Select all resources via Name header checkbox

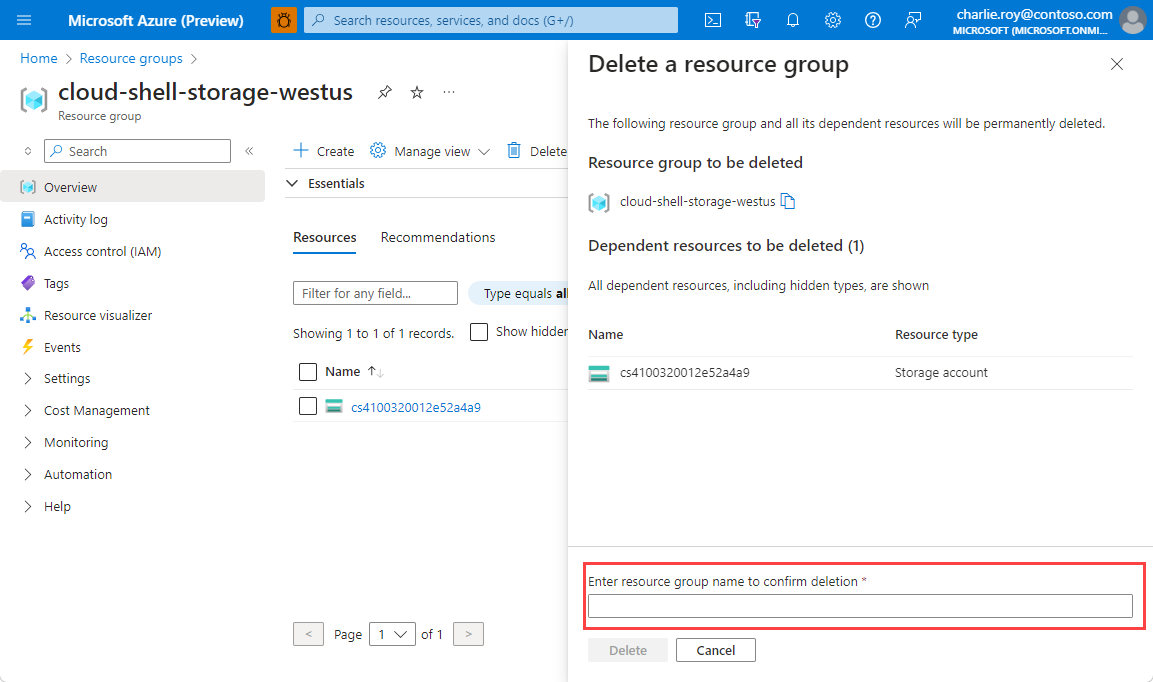click(307, 371)
